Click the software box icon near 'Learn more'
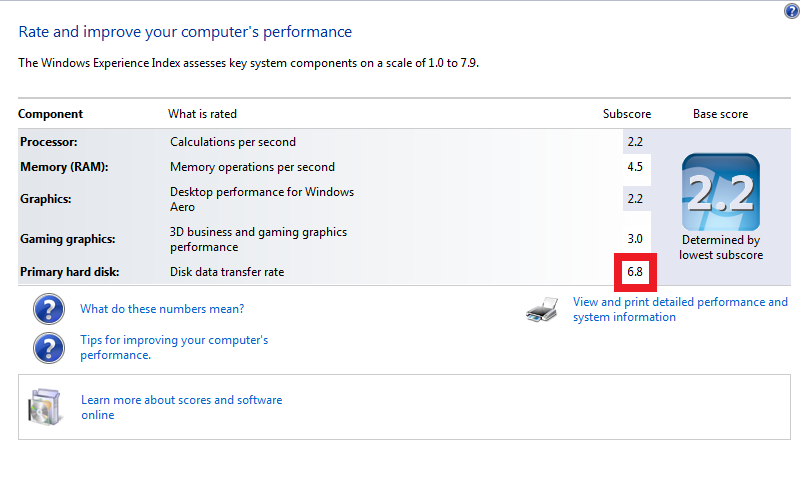This screenshot has width=800, height=480. (47, 406)
